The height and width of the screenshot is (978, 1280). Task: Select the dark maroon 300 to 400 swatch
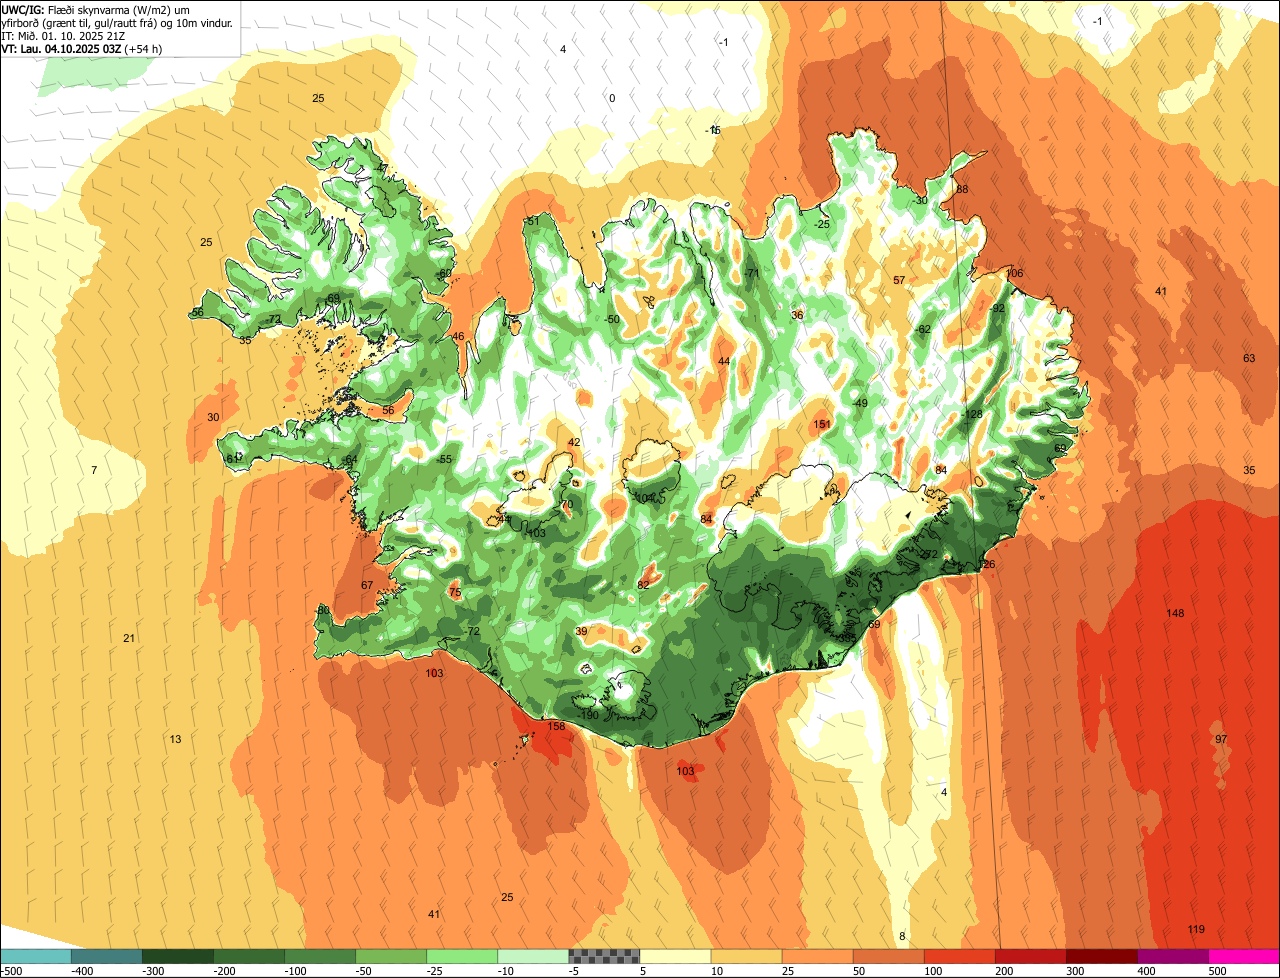[x=1100, y=956]
